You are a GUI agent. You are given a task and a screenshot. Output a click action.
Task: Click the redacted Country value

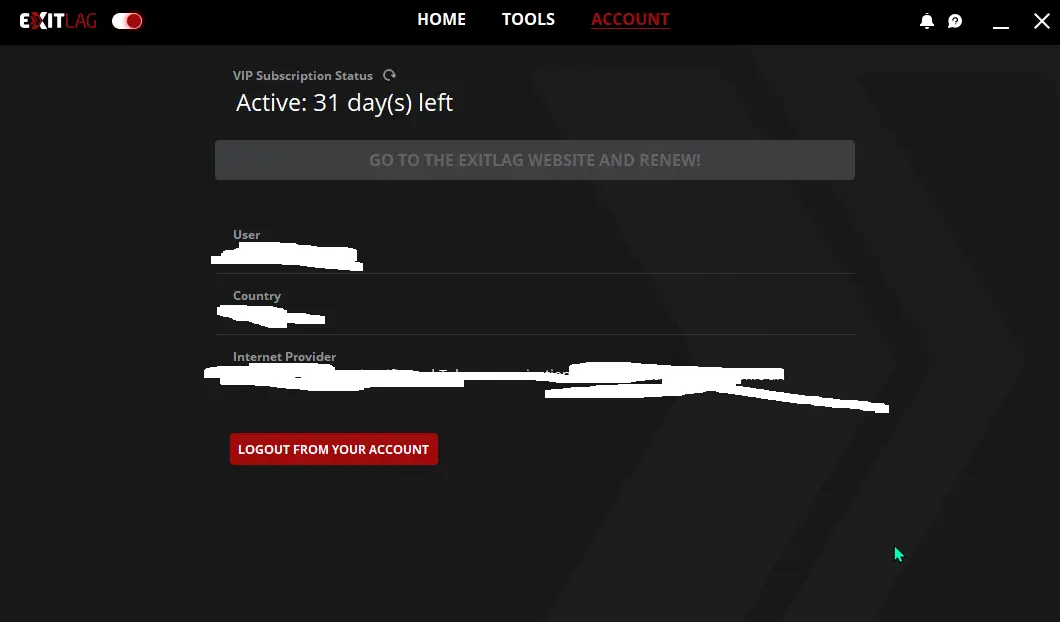tap(271, 316)
